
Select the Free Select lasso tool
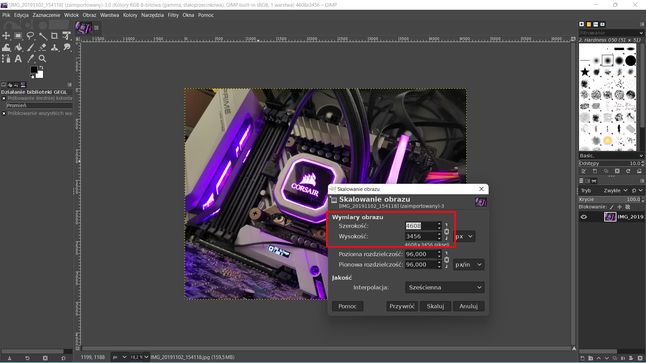coord(30,36)
